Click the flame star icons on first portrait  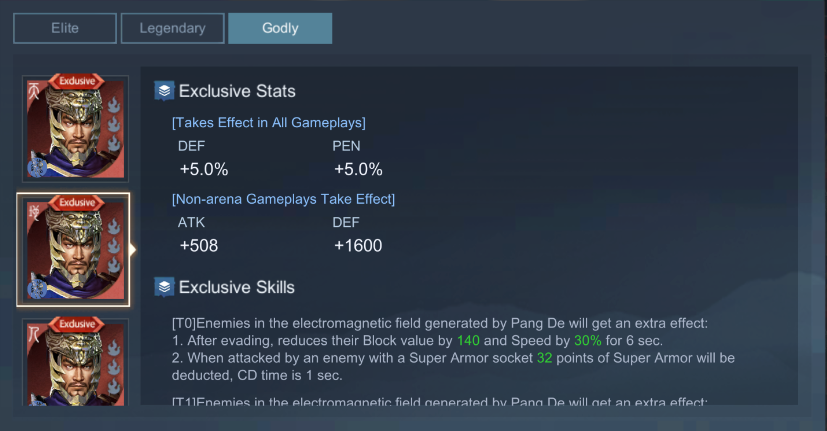point(114,124)
